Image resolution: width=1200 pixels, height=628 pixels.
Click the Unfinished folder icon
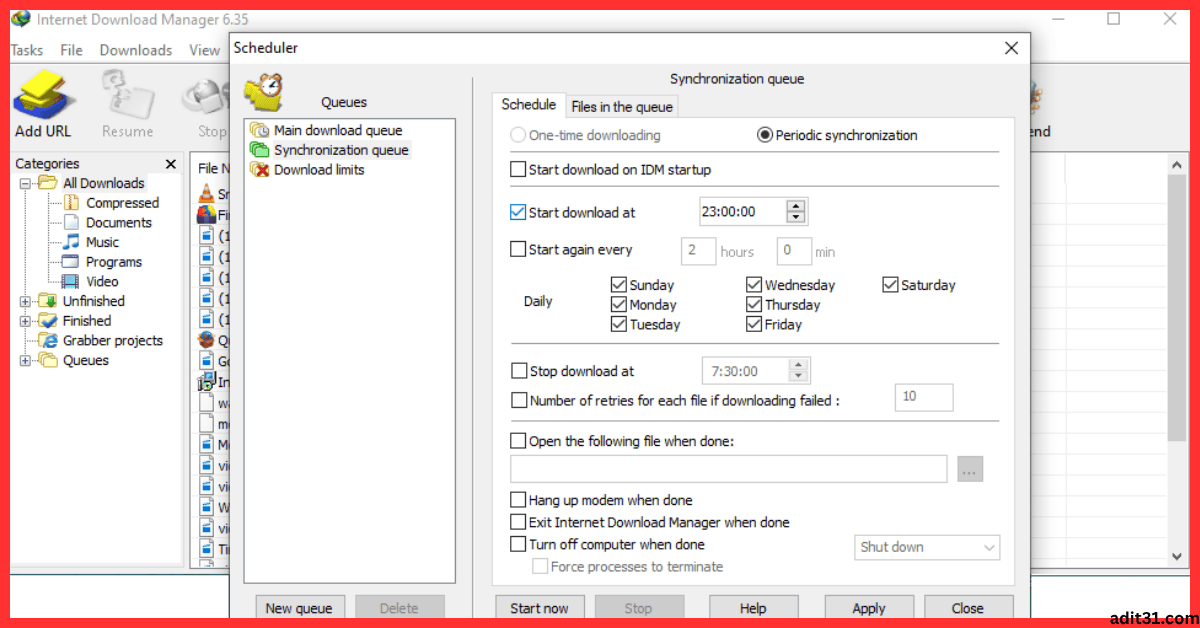click(x=48, y=301)
